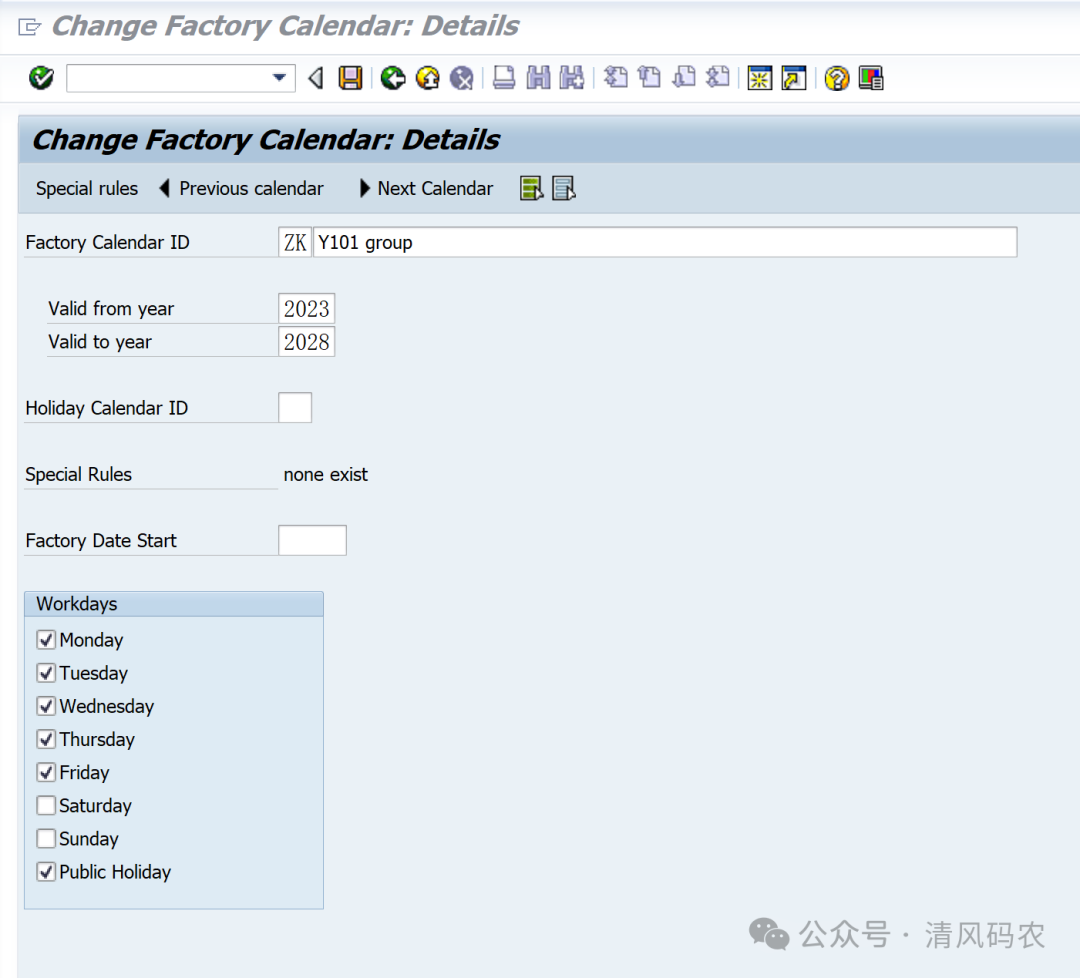
Task: Enable Sunday as a workday
Action: [x=46, y=839]
